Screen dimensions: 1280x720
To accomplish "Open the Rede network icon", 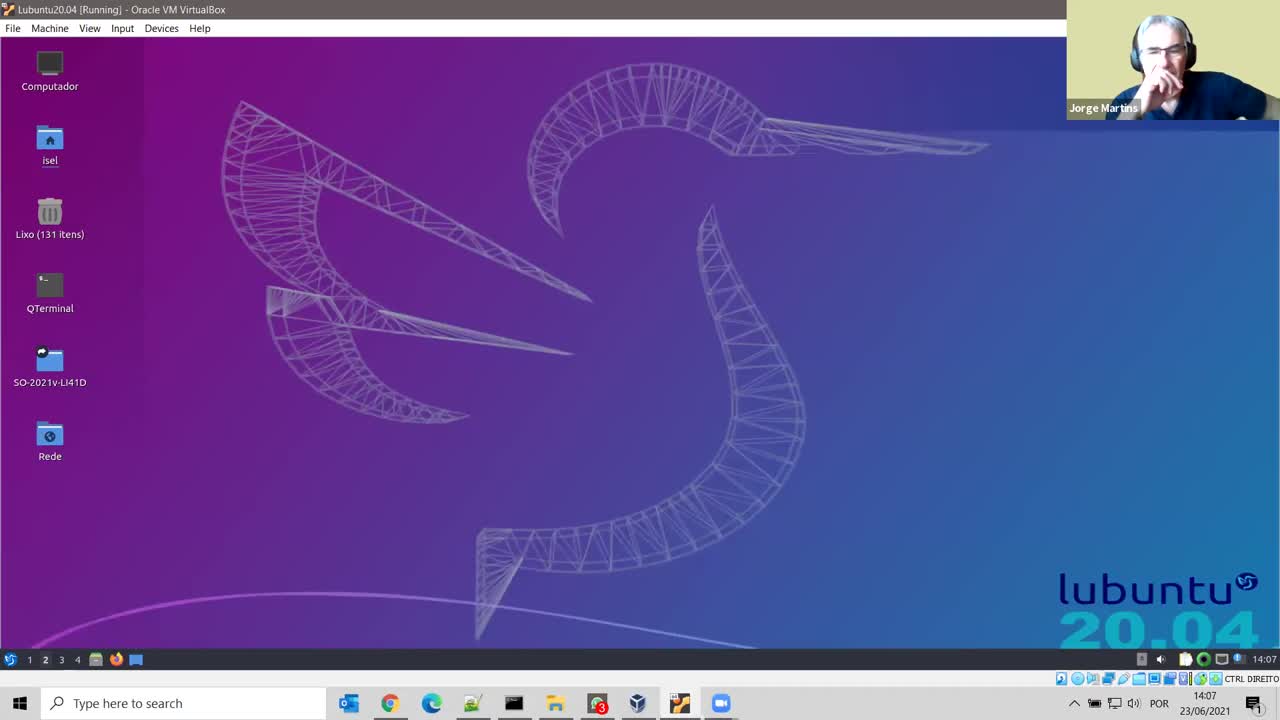I will click(x=50, y=440).
